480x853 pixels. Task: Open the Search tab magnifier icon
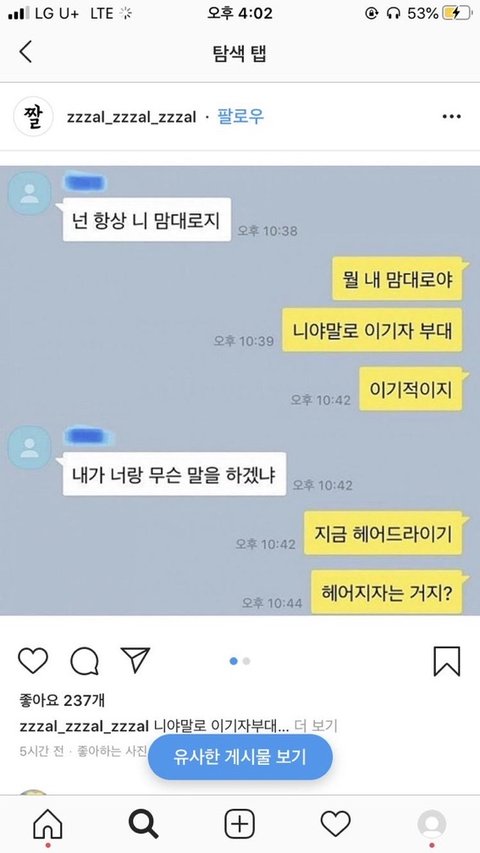click(x=144, y=824)
